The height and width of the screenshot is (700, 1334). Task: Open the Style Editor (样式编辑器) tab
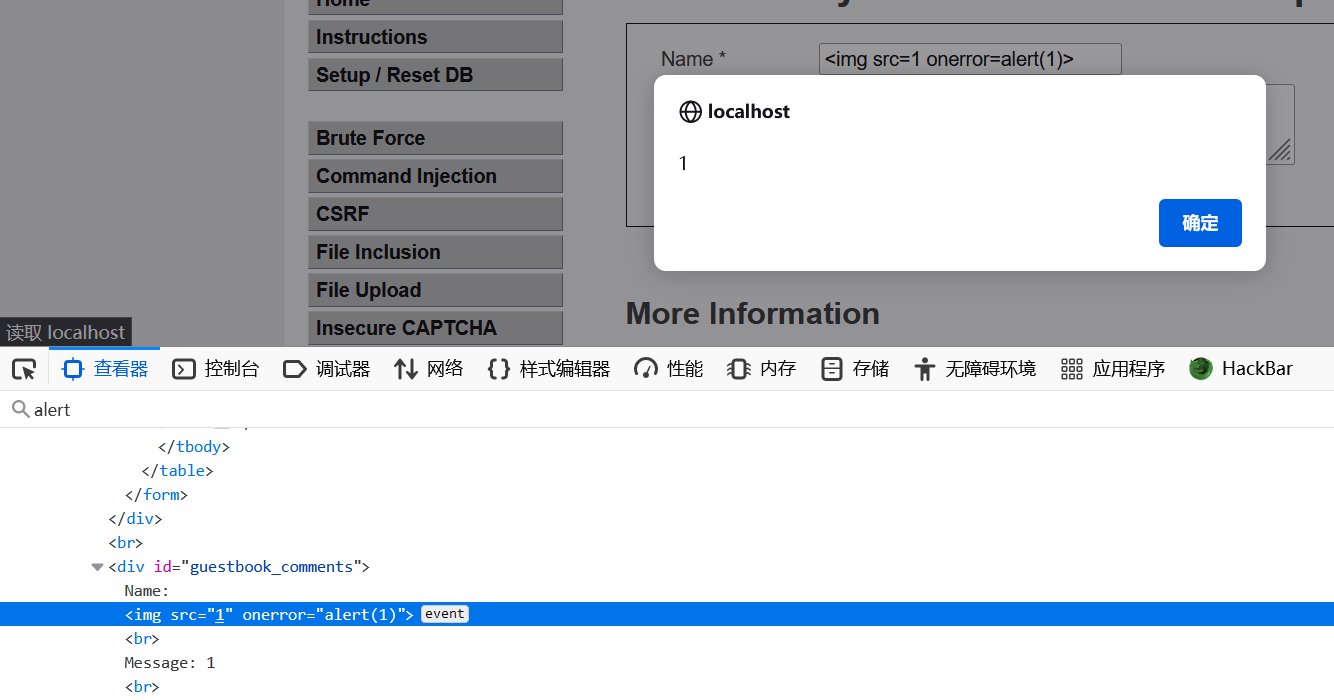coord(548,369)
